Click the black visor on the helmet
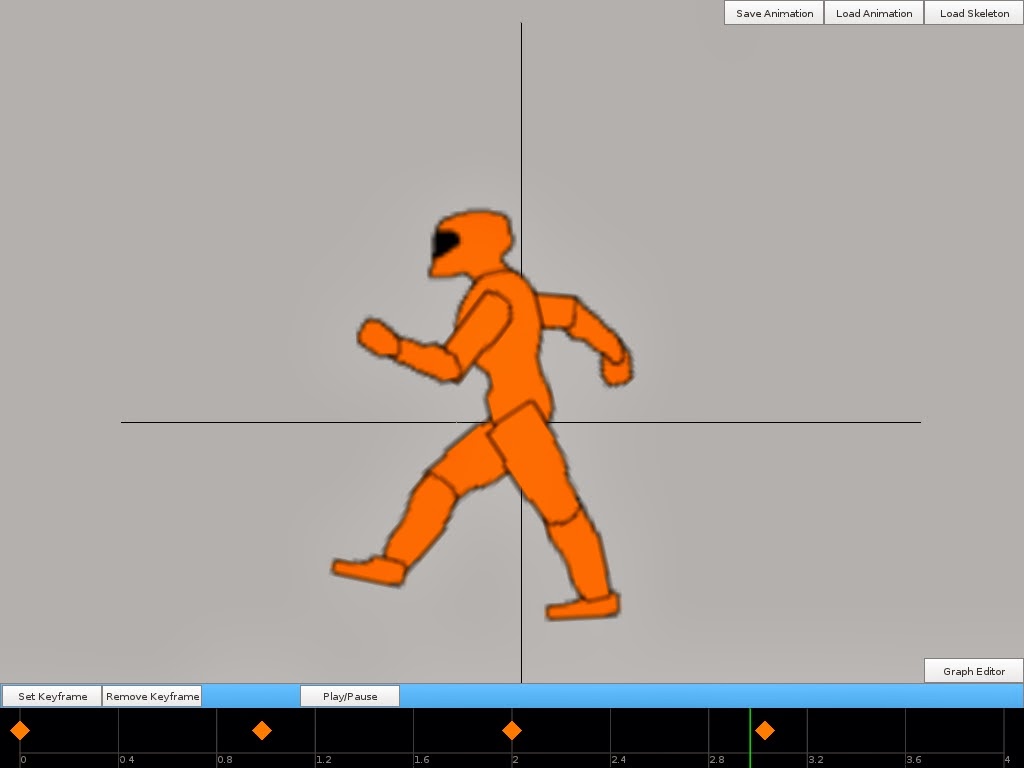 pyautogui.click(x=444, y=243)
